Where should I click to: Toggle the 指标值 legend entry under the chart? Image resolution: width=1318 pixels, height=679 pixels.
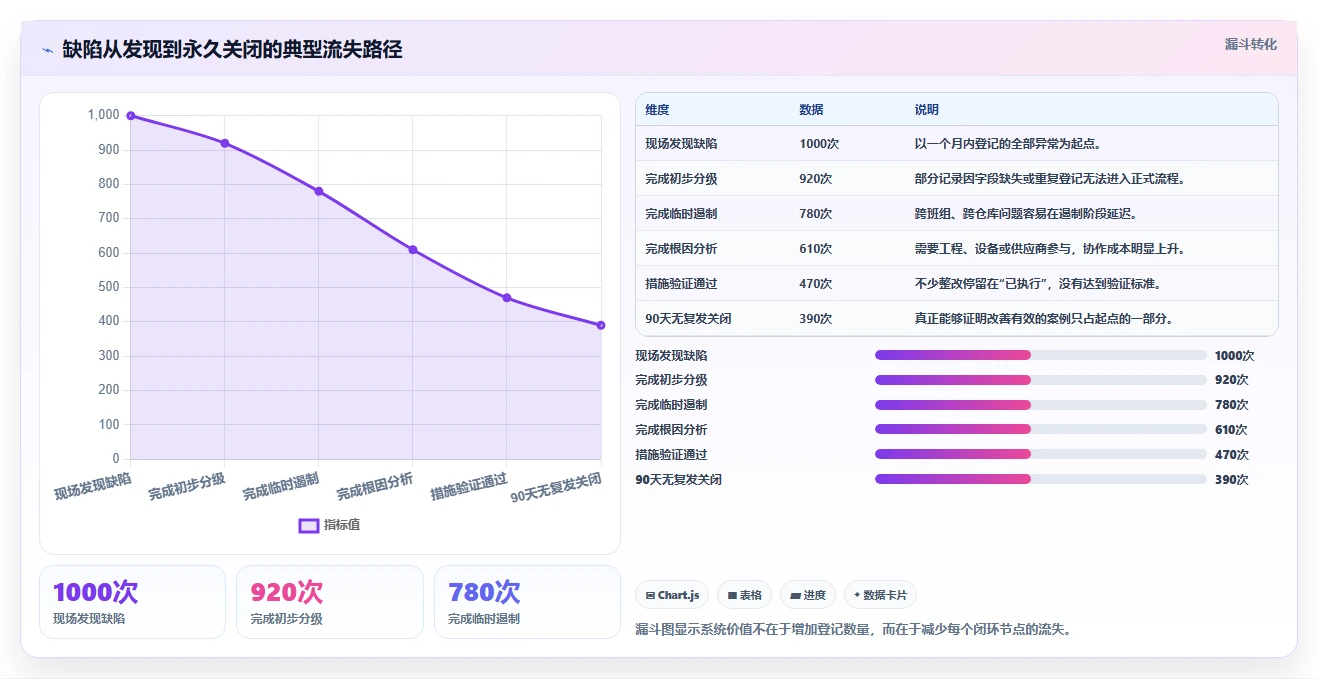point(329,525)
